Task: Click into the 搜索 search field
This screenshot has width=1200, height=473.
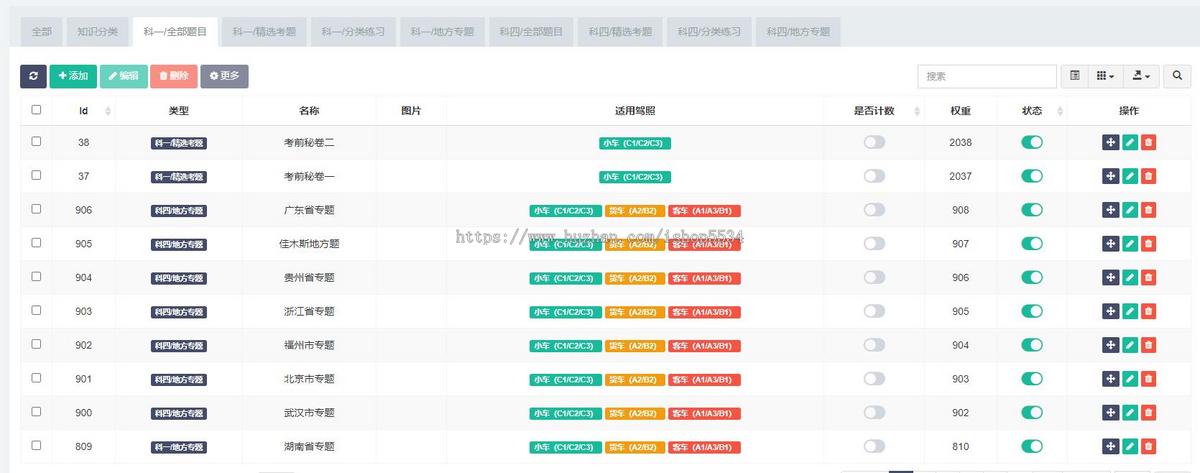Action: pos(987,76)
